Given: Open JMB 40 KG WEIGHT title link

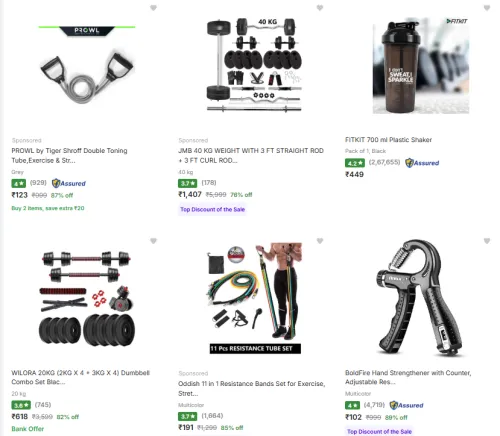Looking at the screenshot, I should (251, 155).
